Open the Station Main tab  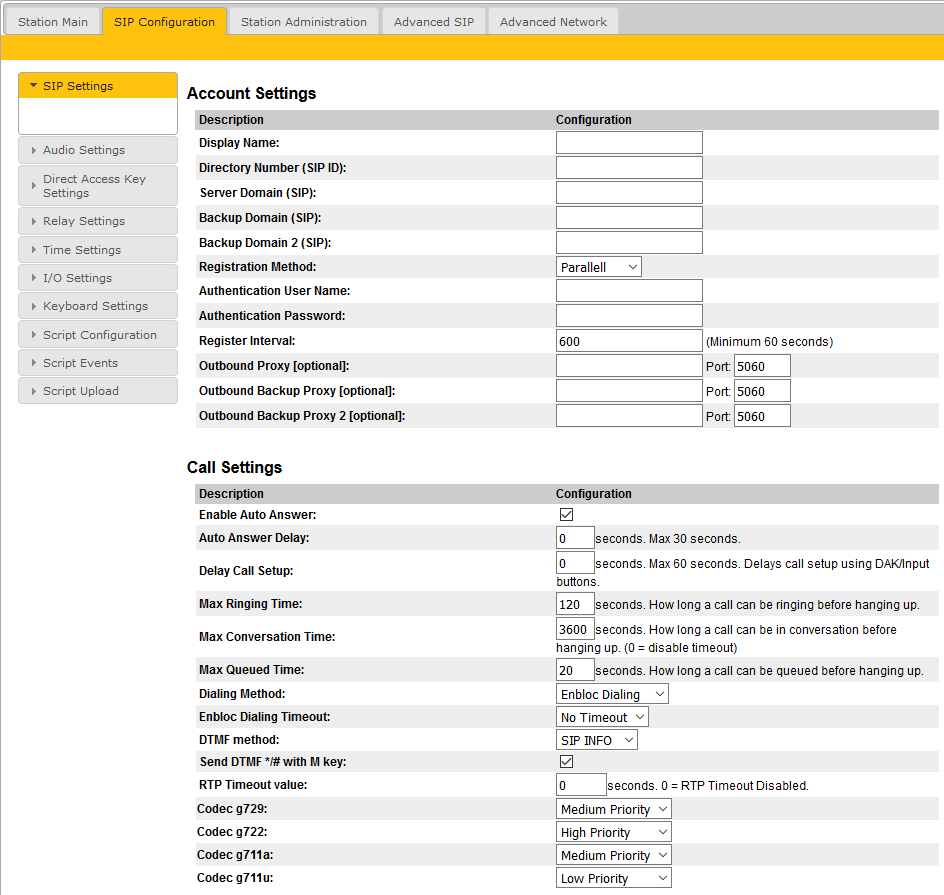pyautogui.click(x=52, y=22)
